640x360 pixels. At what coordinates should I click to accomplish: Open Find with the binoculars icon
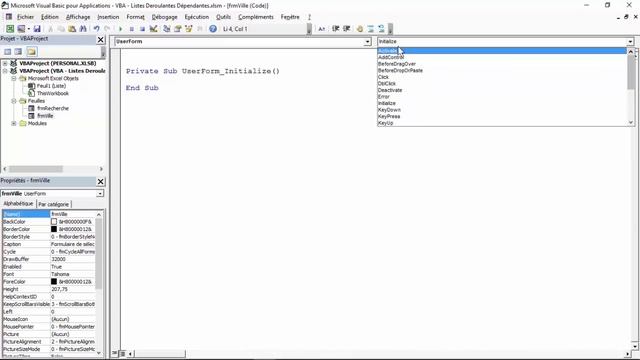click(x=83, y=29)
